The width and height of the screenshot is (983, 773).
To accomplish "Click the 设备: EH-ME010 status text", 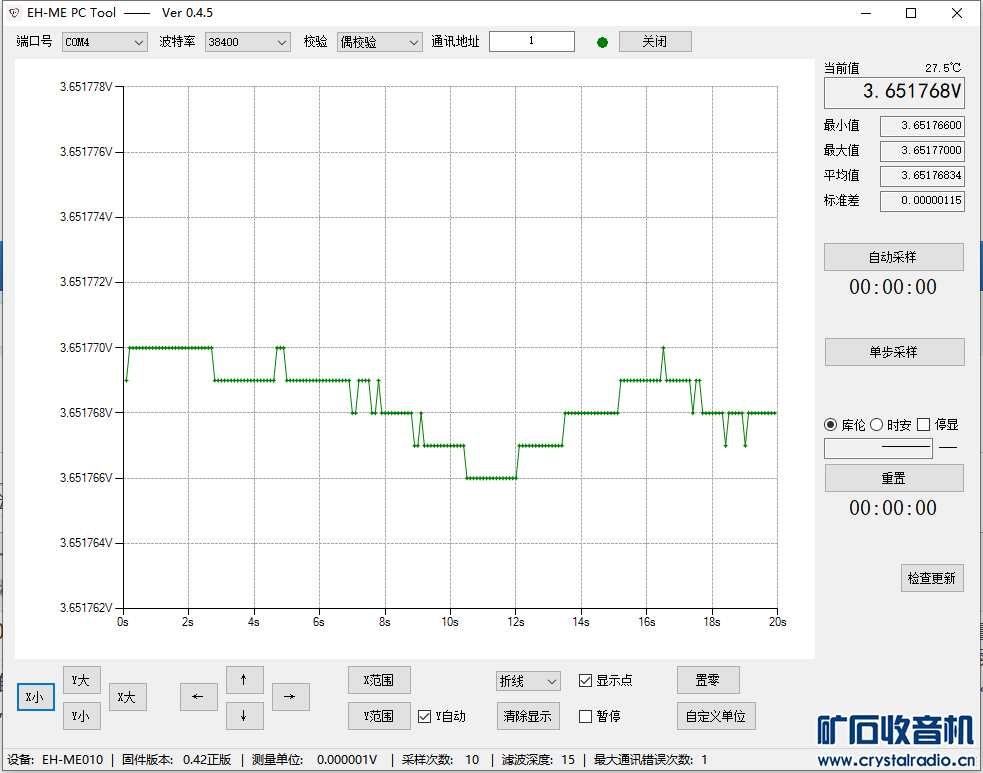I will 55,760.
